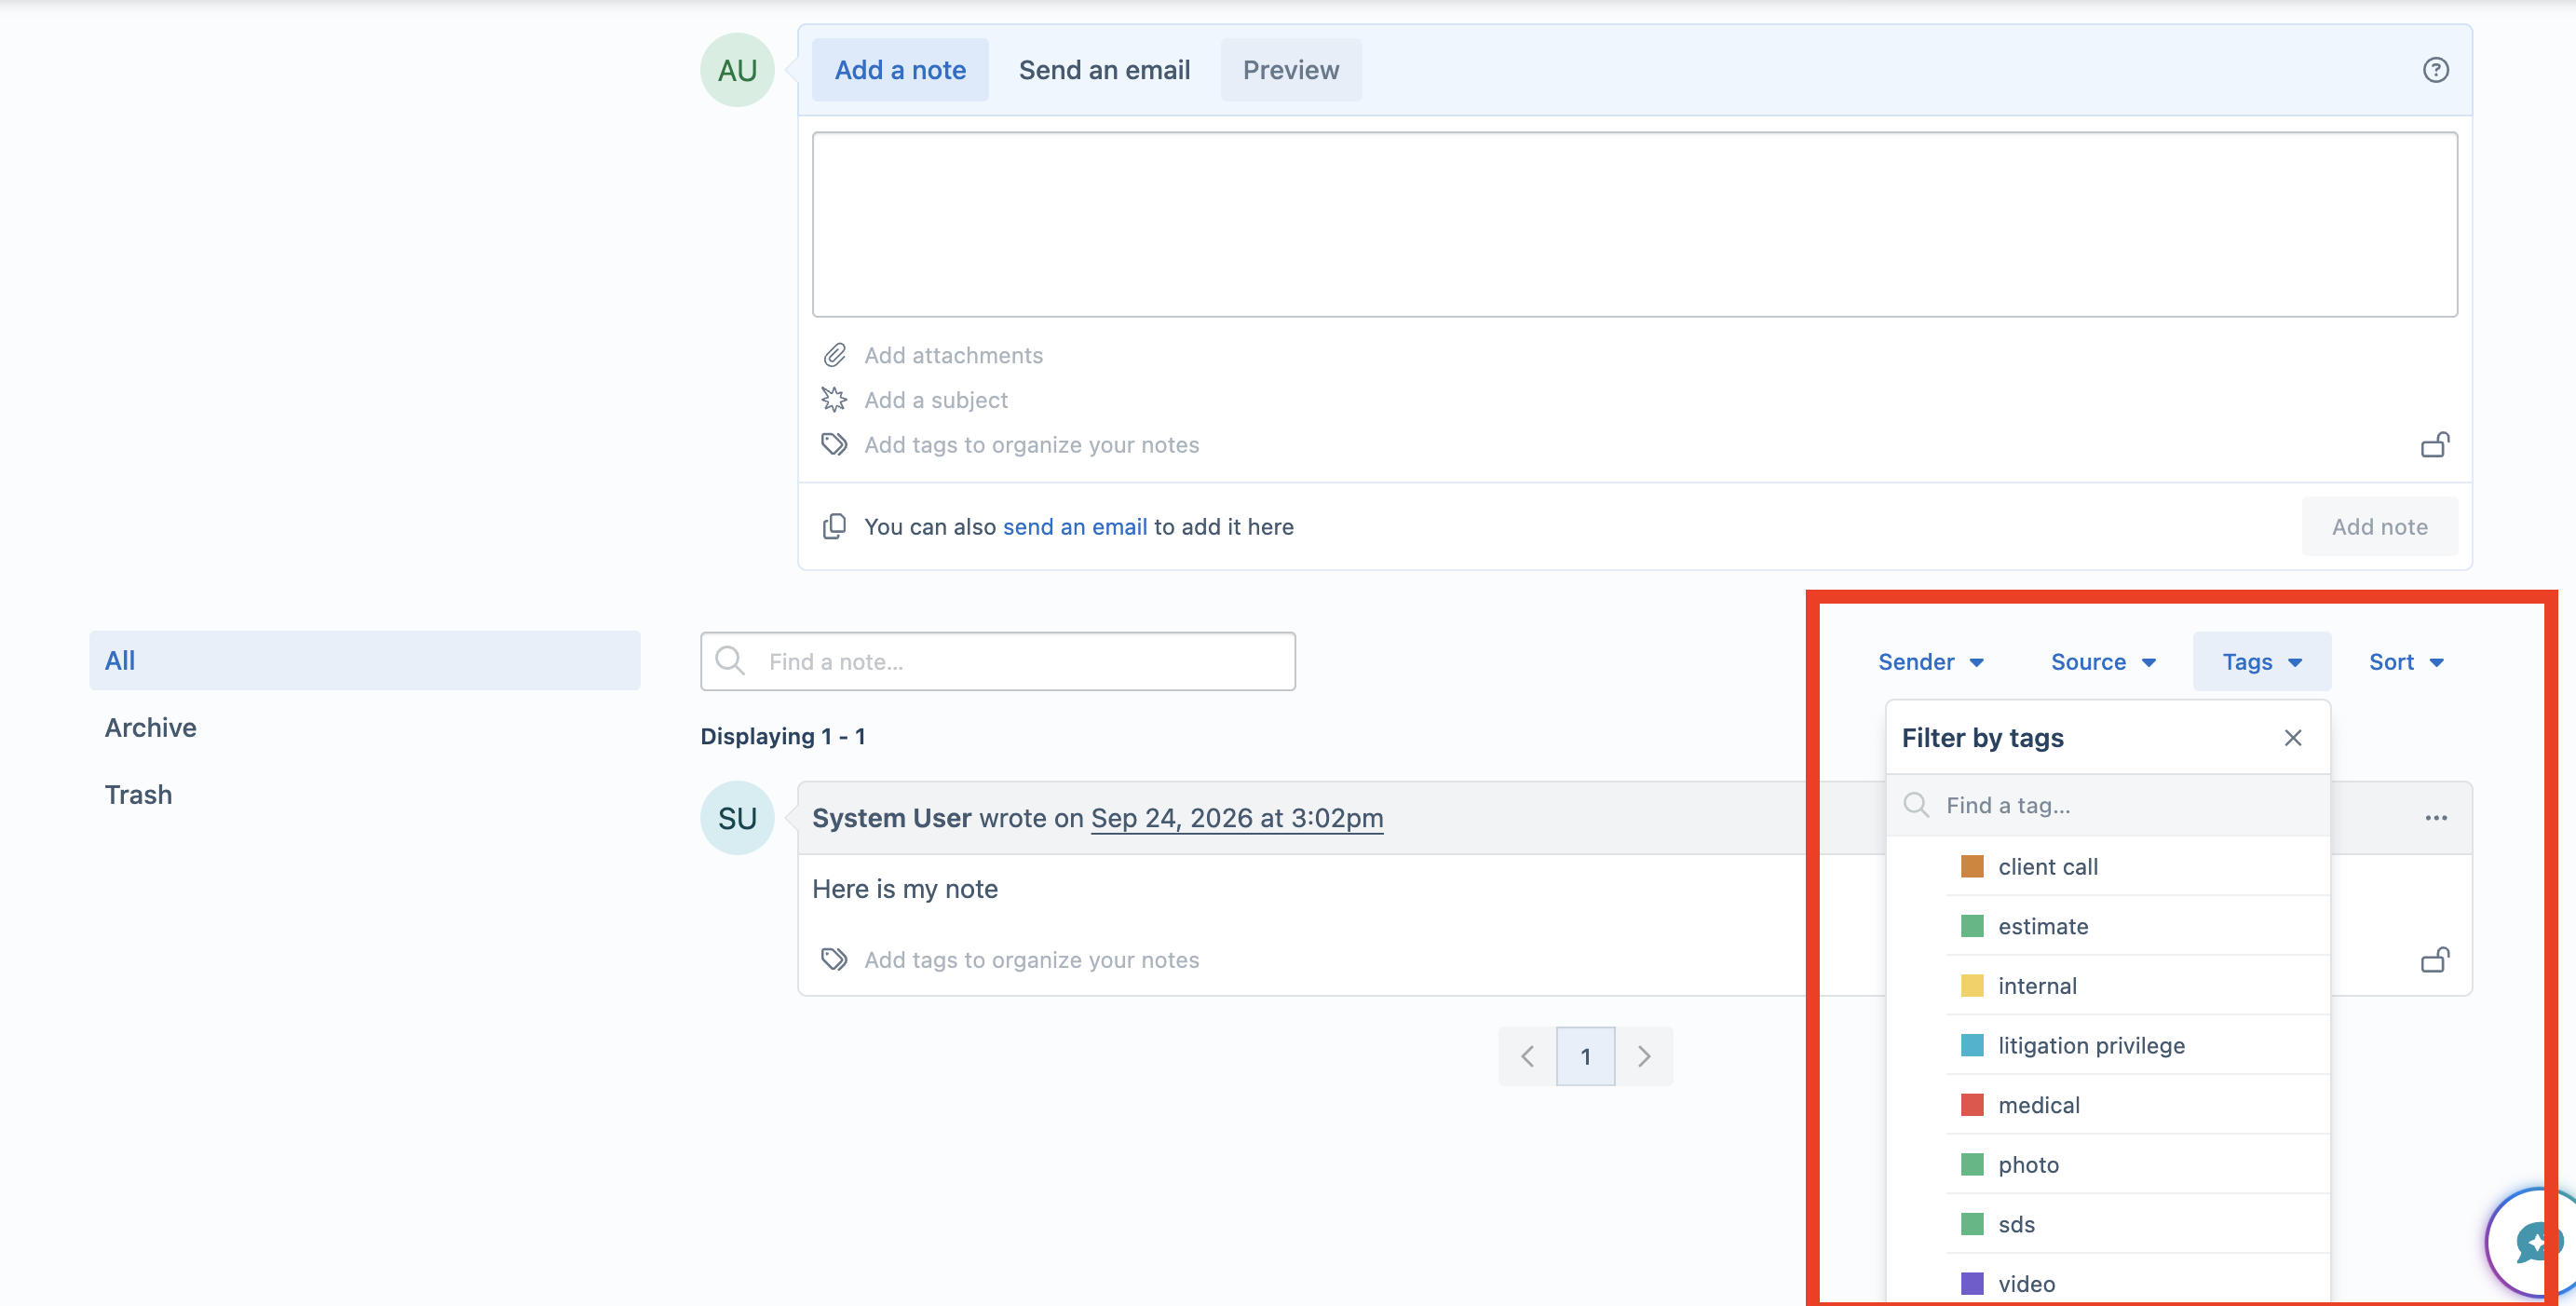
Task: Select the red medical tag swatch
Action: tap(1972, 1105)
